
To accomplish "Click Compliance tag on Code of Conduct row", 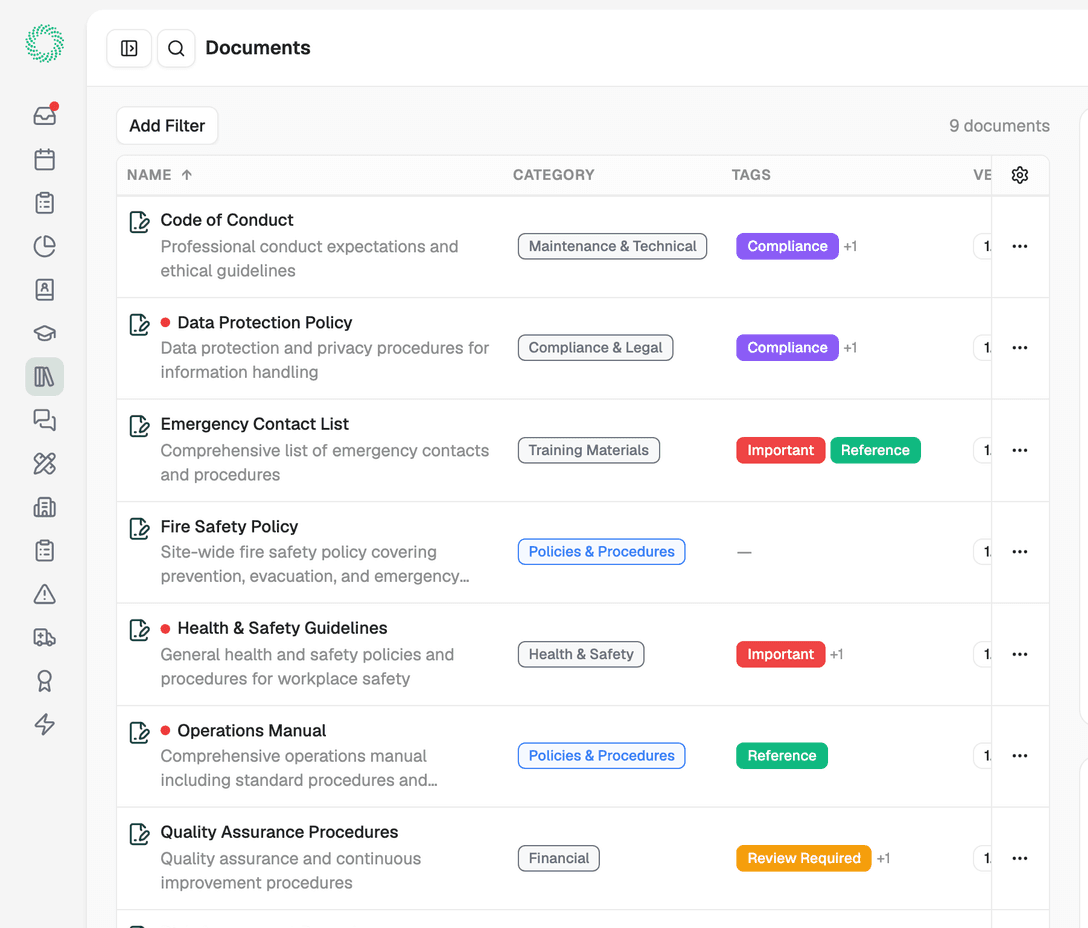I will (x=788, y=246).
